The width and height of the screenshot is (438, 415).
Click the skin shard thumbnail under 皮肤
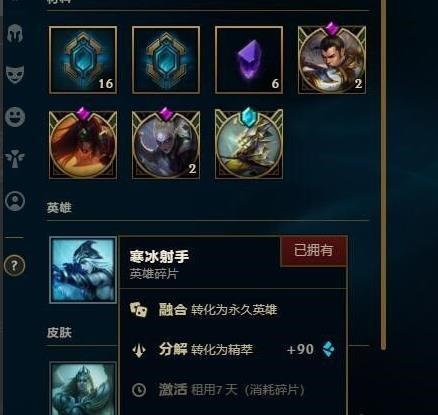pos(83,388)
